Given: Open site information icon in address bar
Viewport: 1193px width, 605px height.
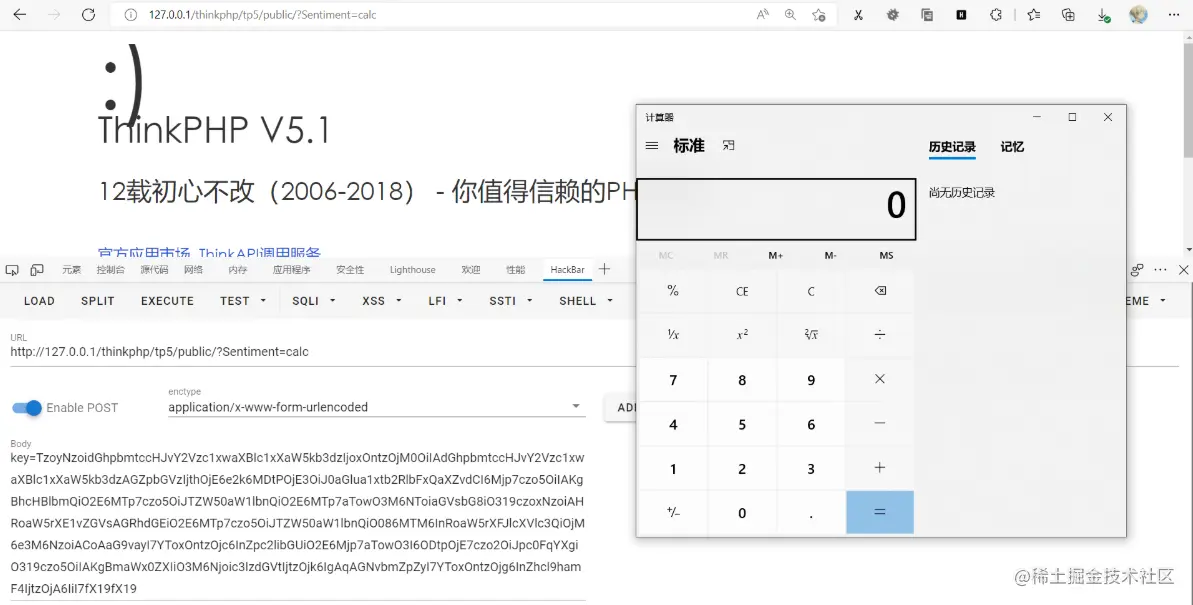Looking at the screenshot, I should (x=131, y=14).
